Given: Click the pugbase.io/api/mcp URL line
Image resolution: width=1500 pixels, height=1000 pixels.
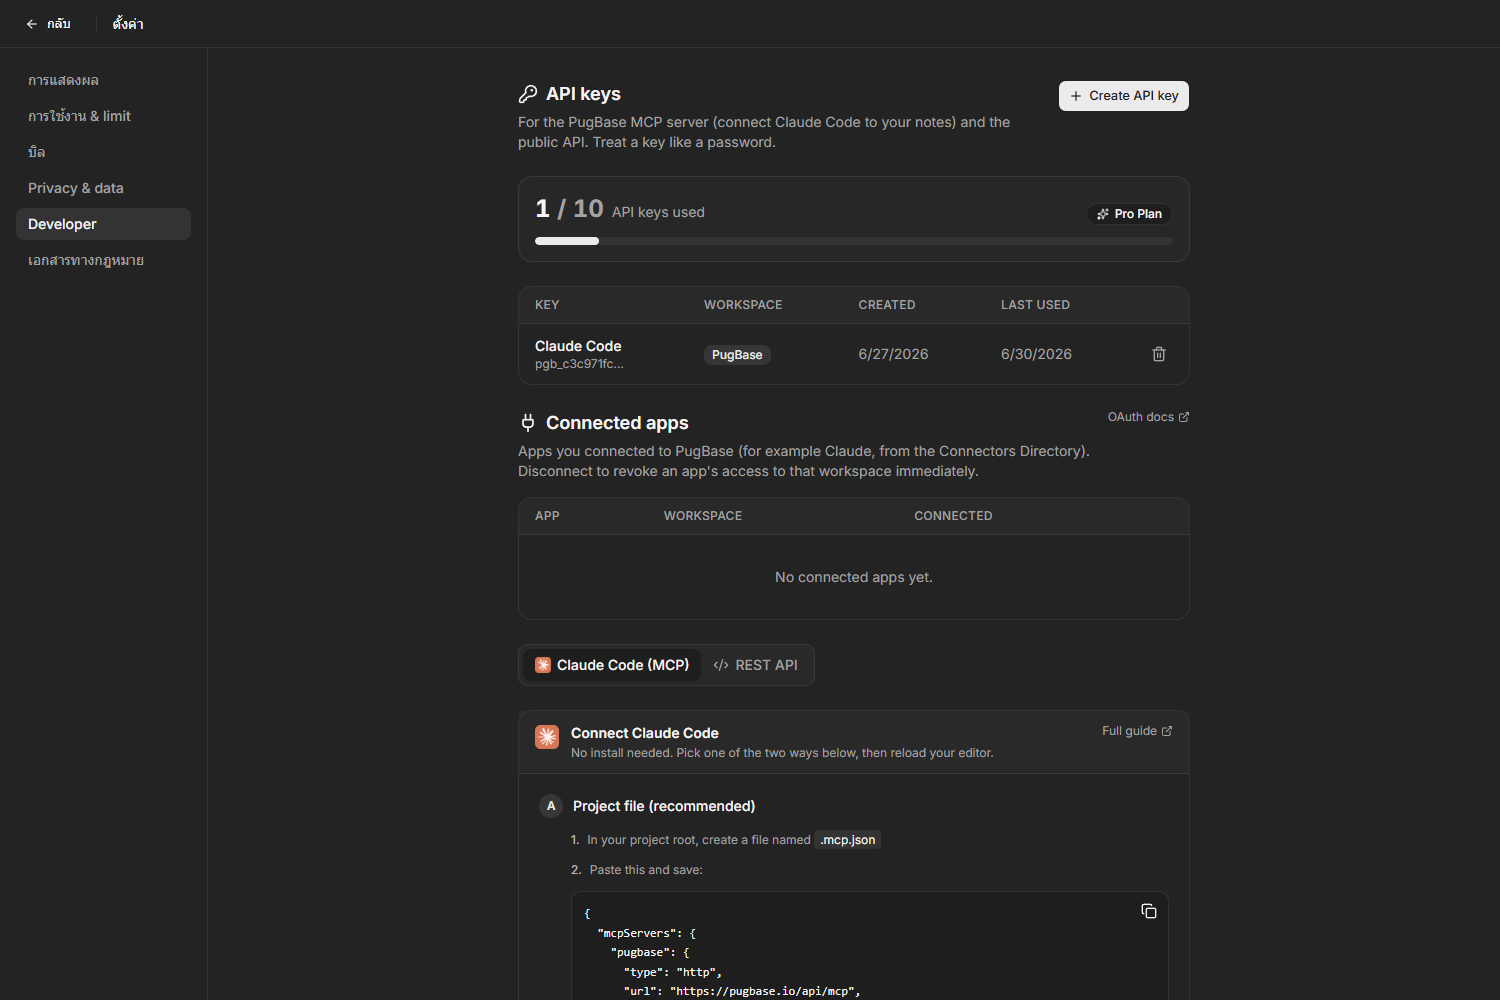Looking at the screenshot, I should pos(742,991).
